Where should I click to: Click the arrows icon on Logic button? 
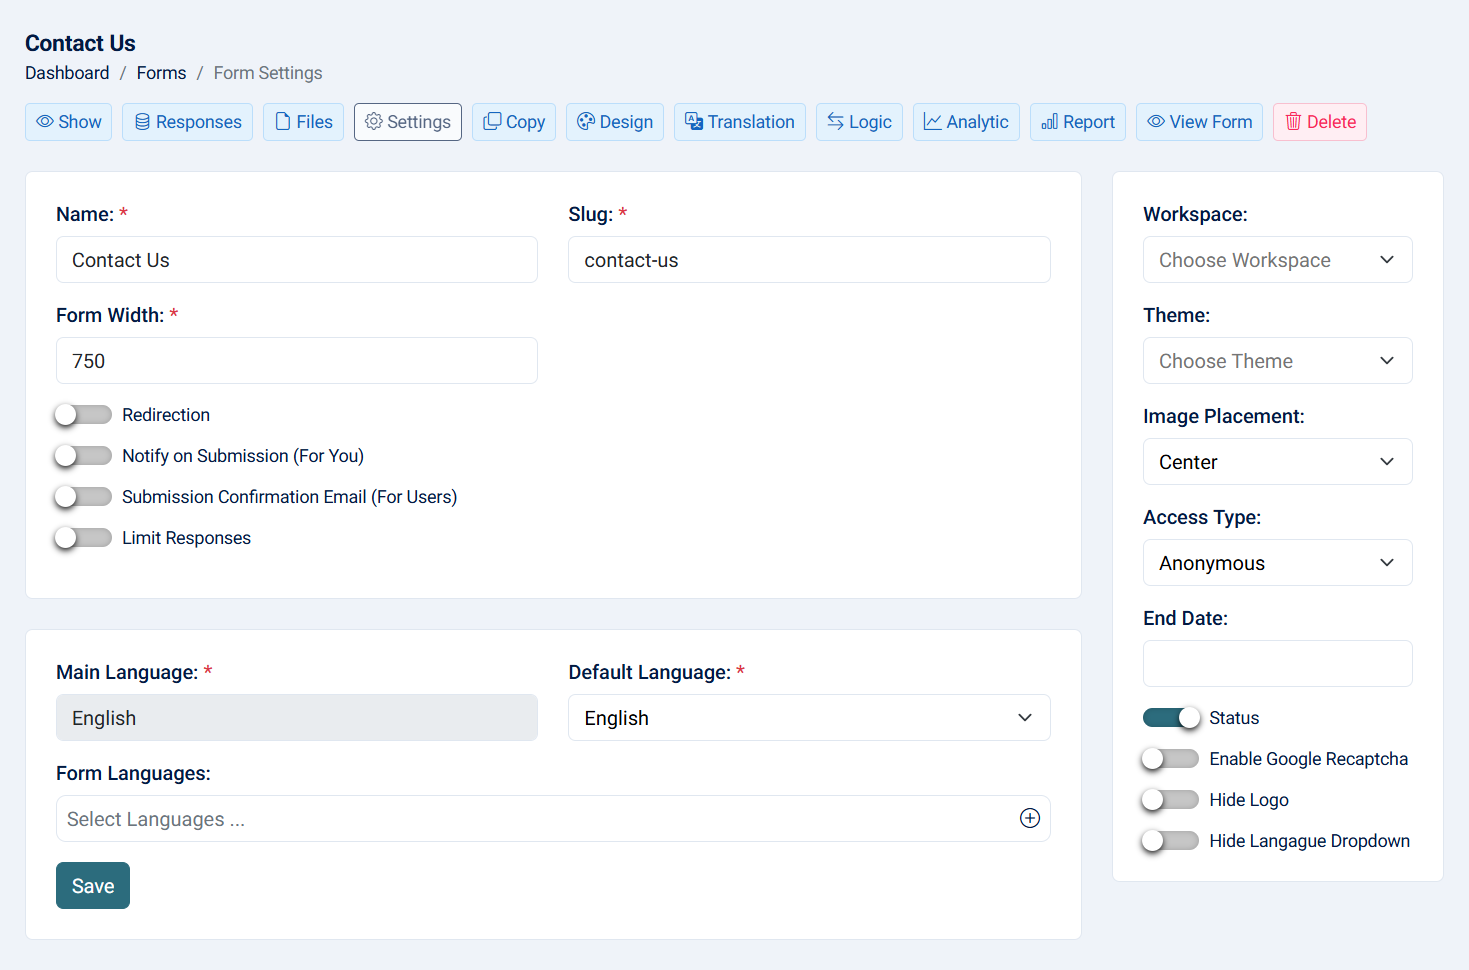pos(835,122)
